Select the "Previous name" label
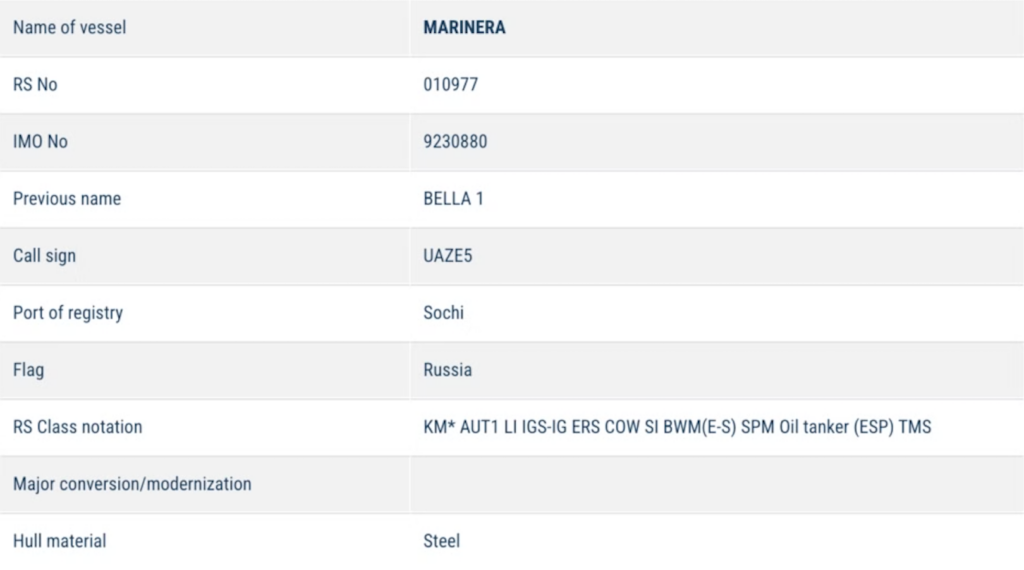The width and height of the screenshot is (1024, 570). click(x=66, y=199)
